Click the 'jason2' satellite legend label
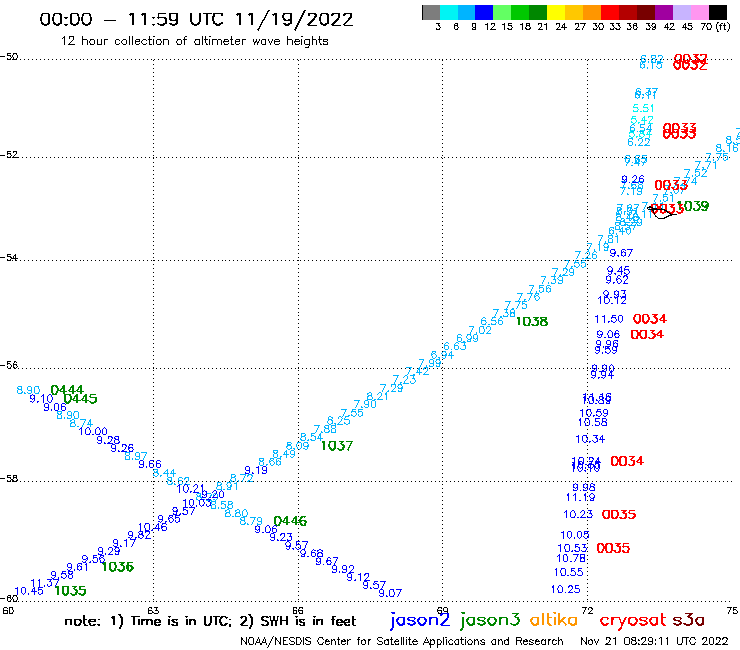 [x=420, y=620]
